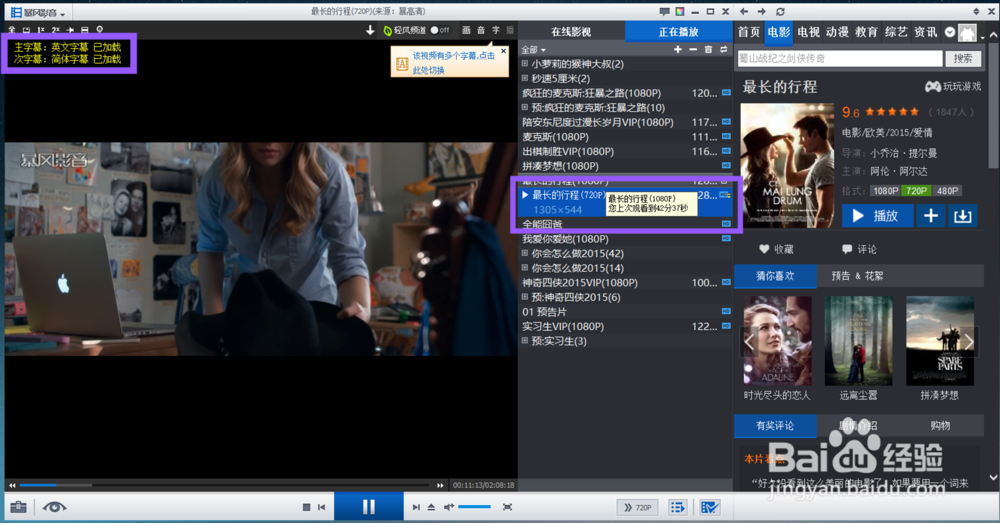The width and height of the screenshot is (1000, 523).
Task: Switch to the 购物 tab
Action: coord(940,425)
